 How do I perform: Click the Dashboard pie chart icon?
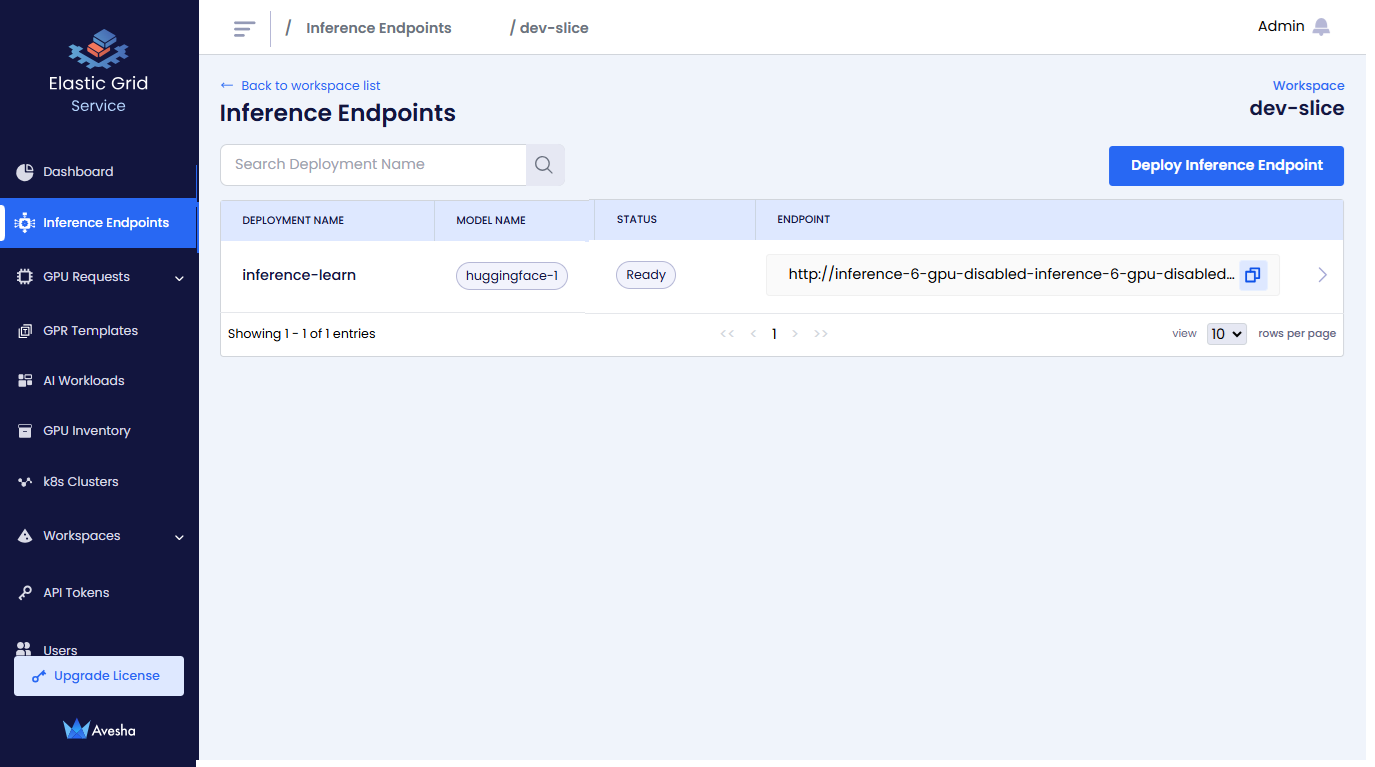(25, 172)
